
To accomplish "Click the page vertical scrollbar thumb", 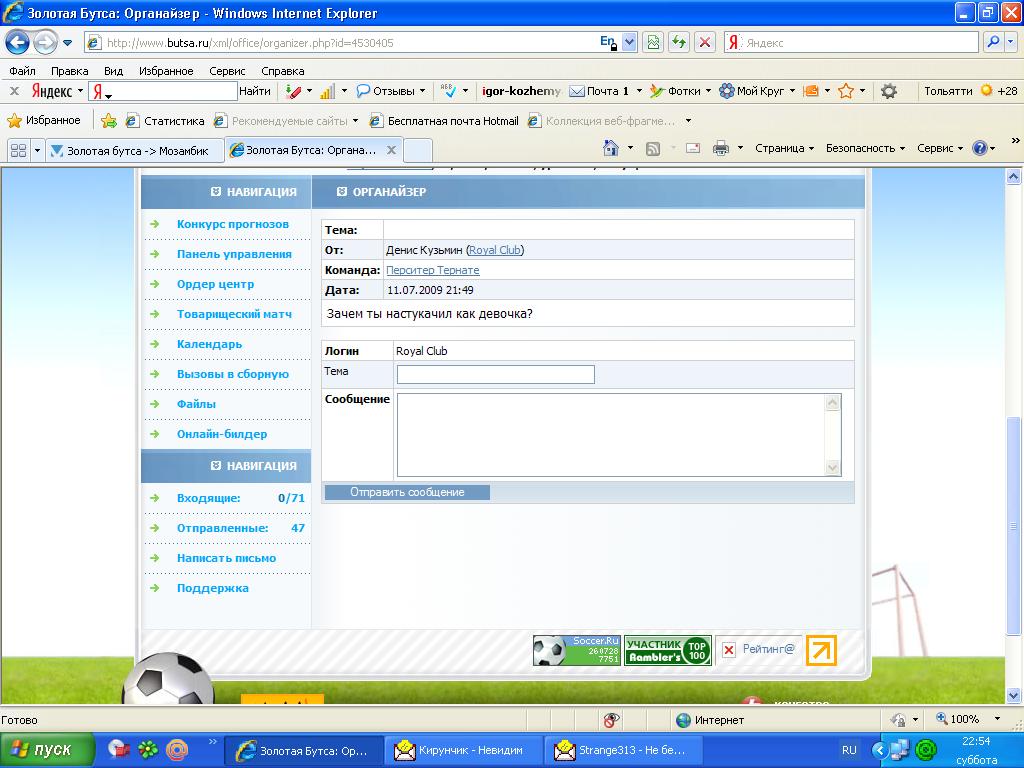I will pyautogui.click(x=1014, y=520).
